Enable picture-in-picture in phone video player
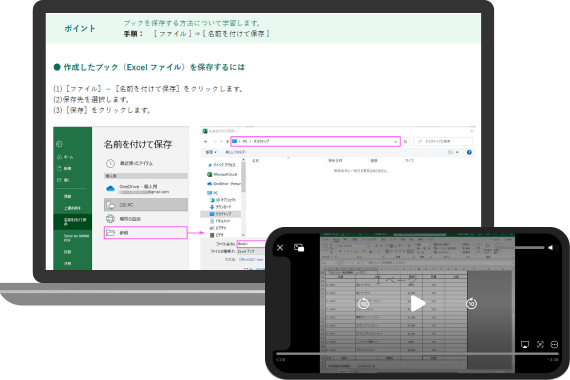Image resolution: width=570 pixels, height=380 pixels. [x=299, y=248]
